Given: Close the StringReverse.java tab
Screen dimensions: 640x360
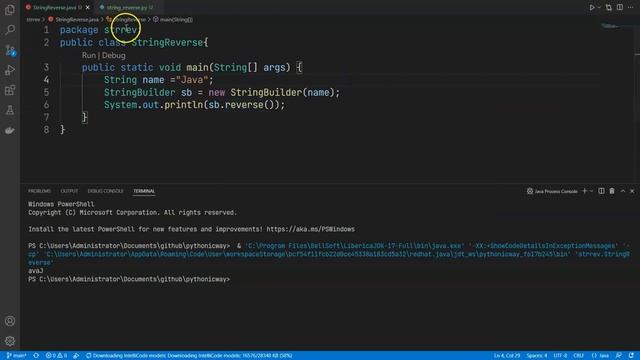Looking at the screenshot, I should [x=87, y=7].
